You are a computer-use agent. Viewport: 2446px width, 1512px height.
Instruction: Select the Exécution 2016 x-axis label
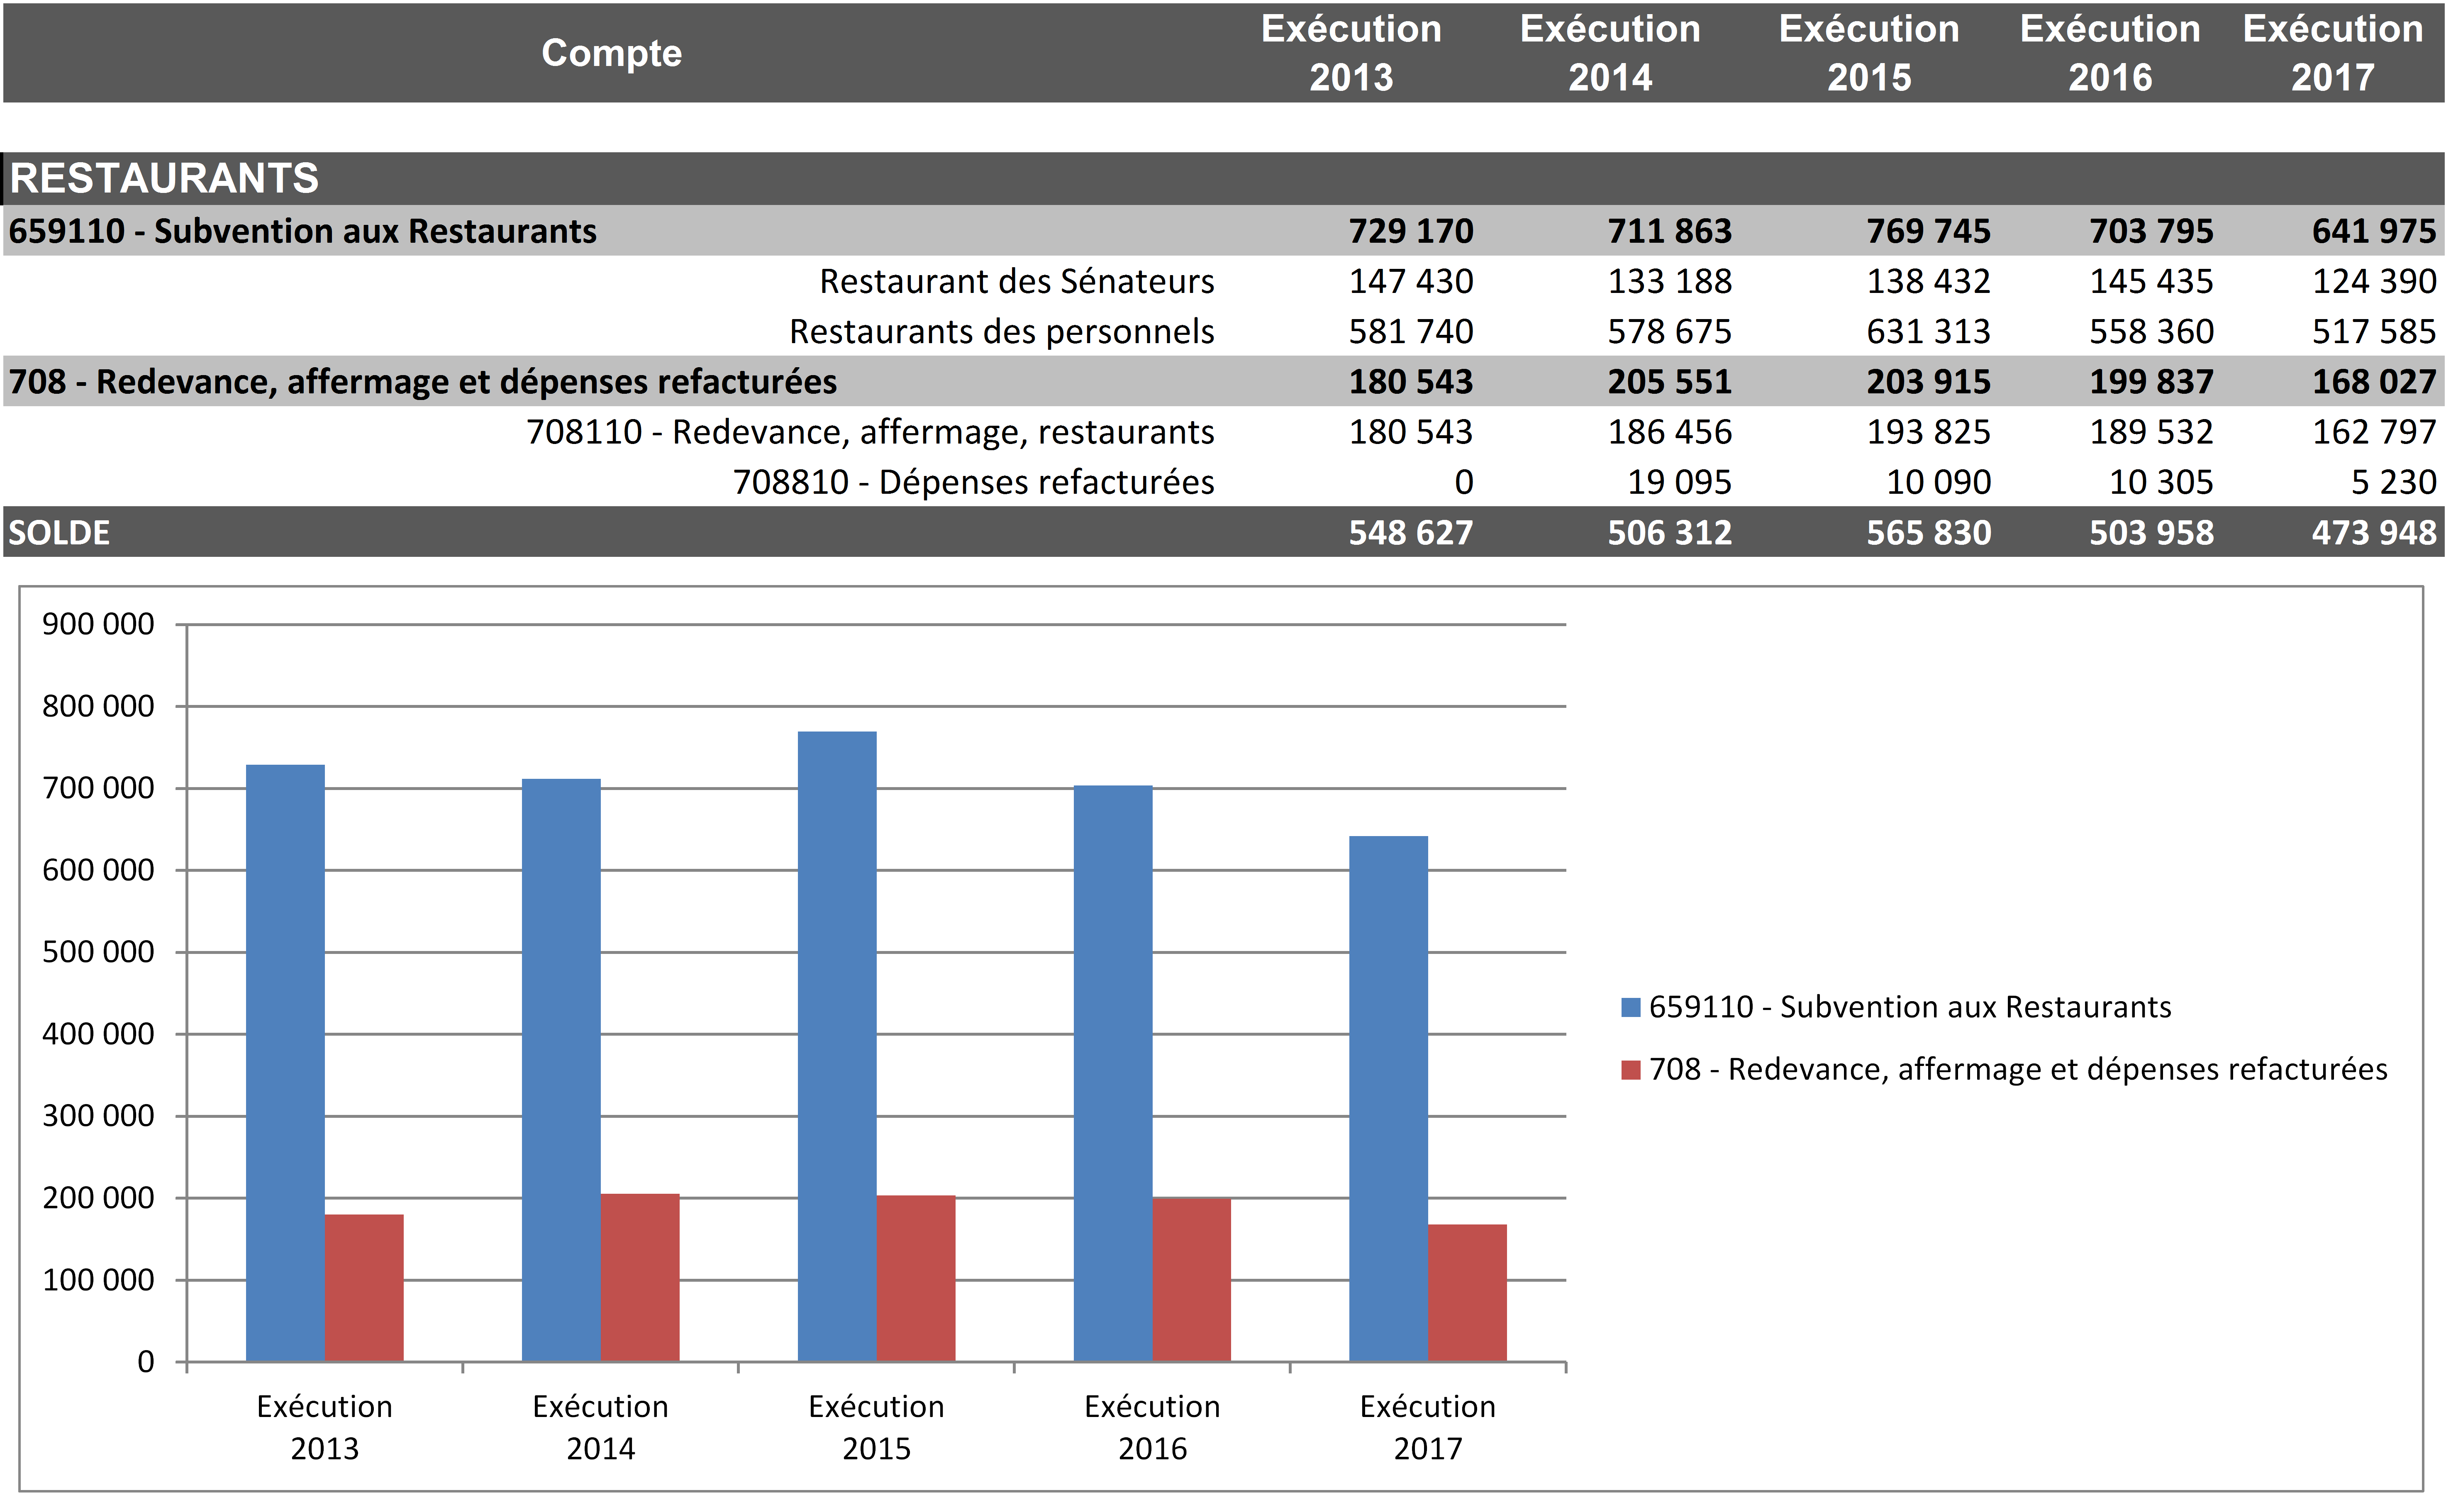click(1152, 1427)
